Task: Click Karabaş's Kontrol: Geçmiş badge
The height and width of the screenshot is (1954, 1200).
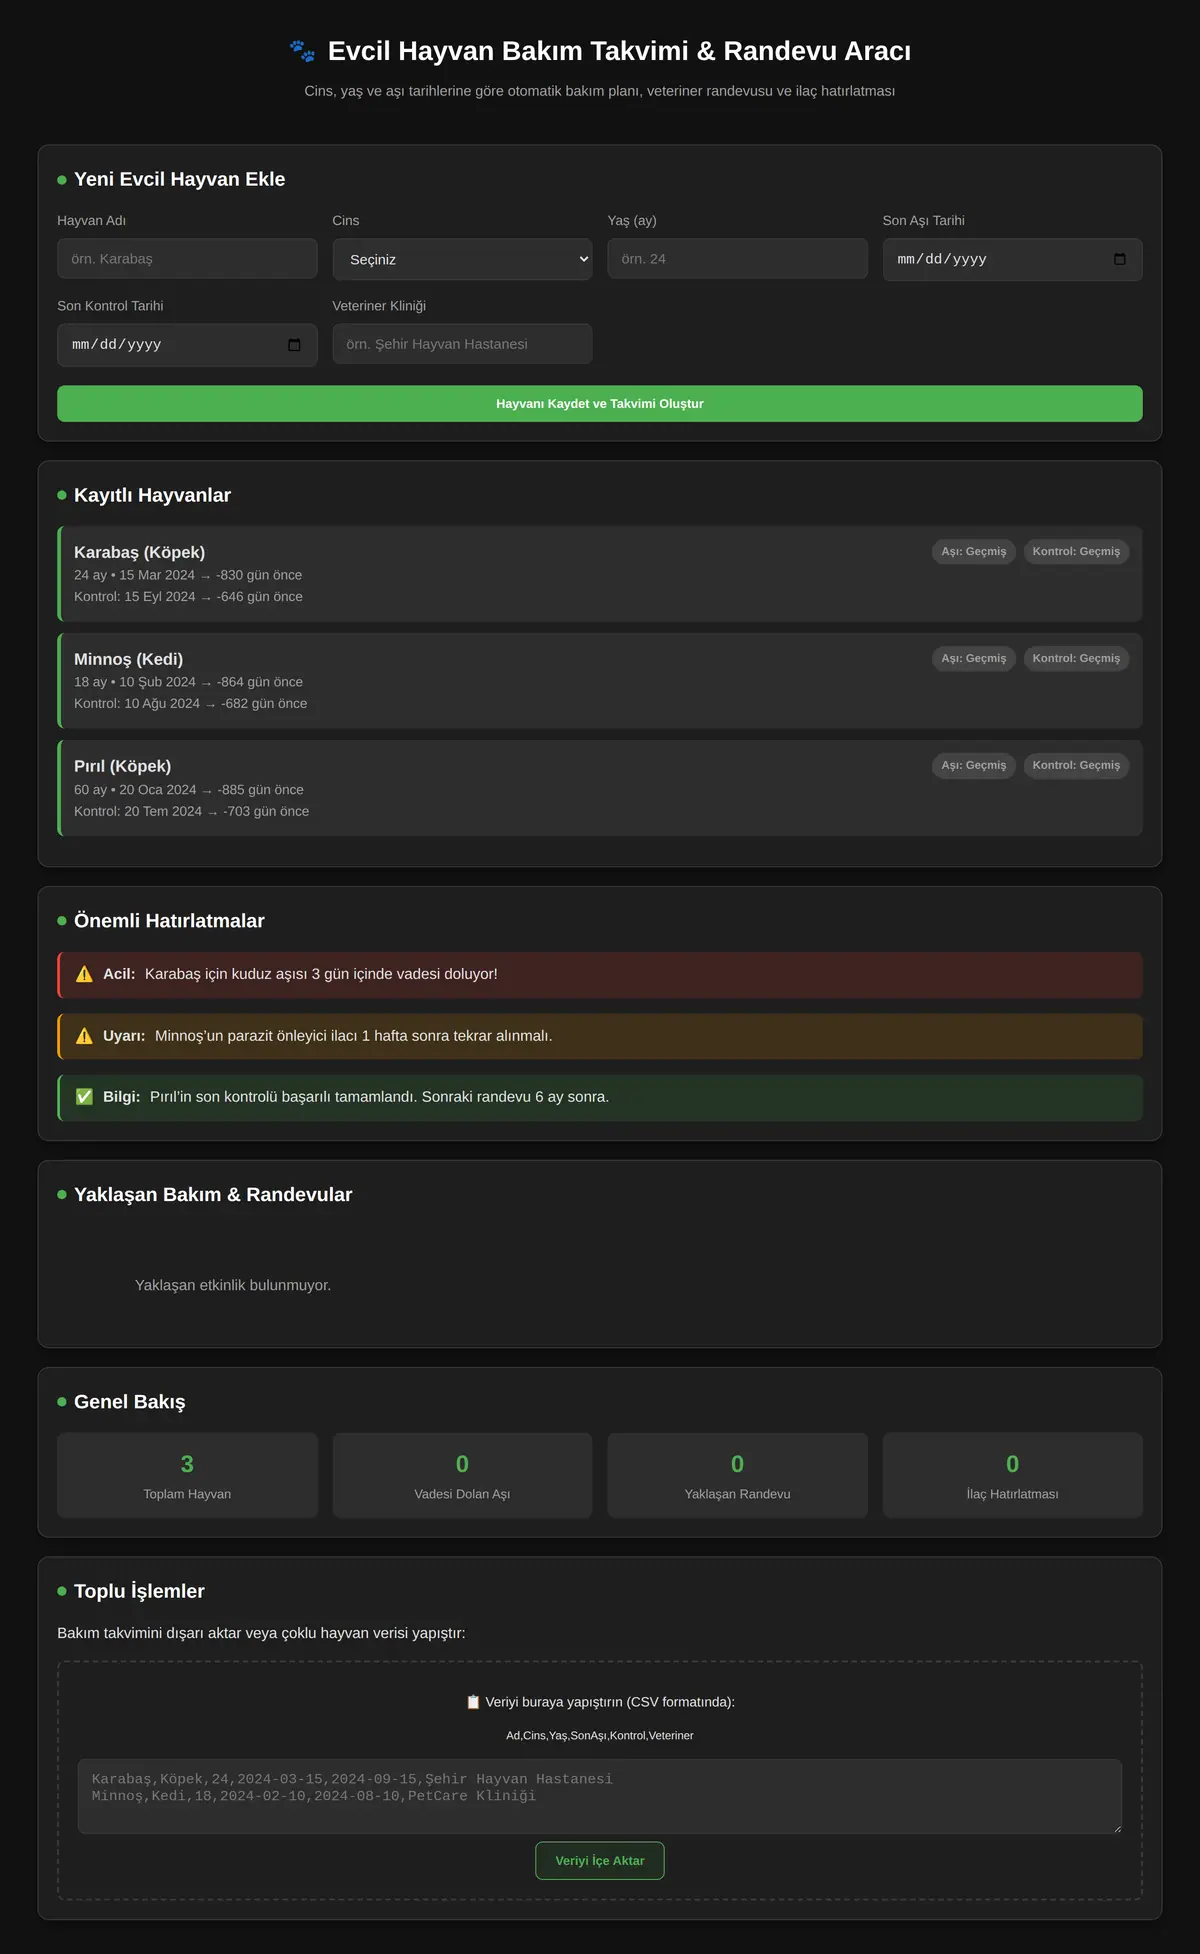Action: [x=1076, y=552]
